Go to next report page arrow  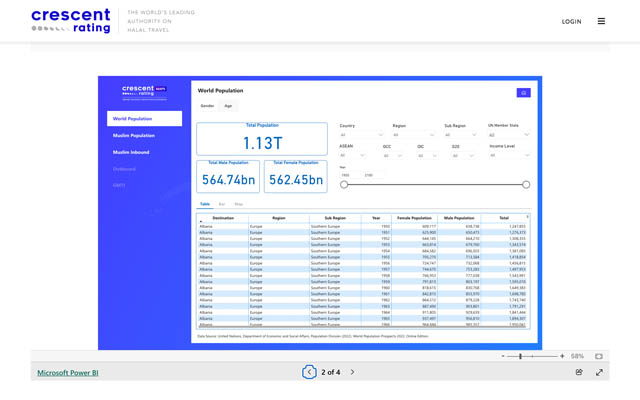352,372
